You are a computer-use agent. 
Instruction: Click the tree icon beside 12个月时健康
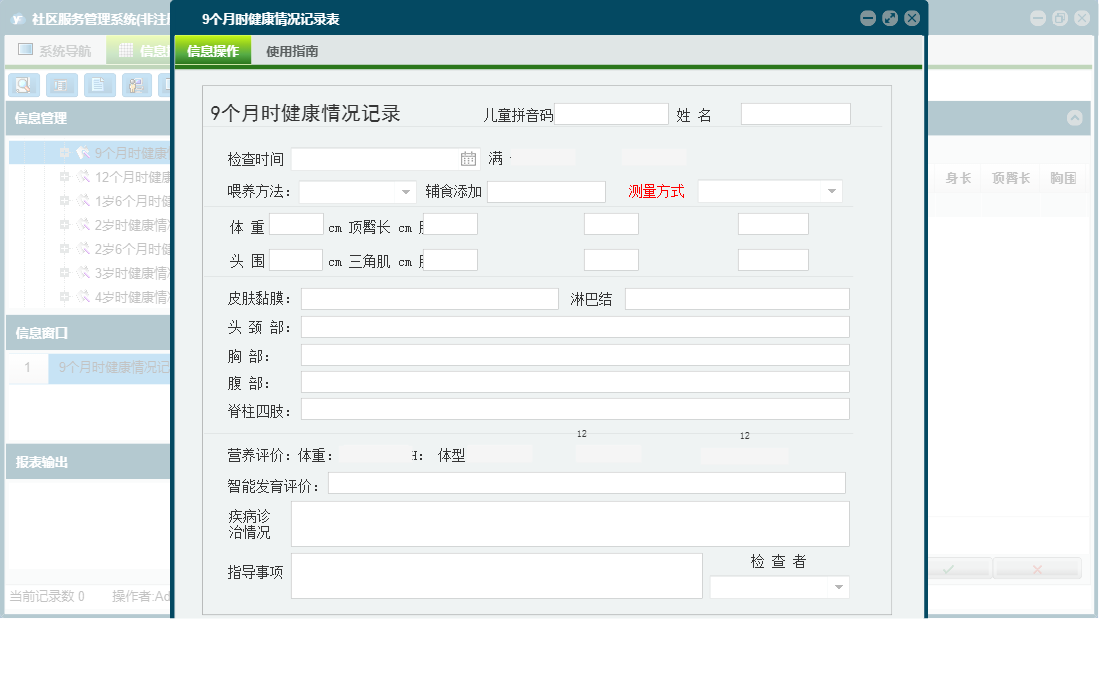pos(83,177)
